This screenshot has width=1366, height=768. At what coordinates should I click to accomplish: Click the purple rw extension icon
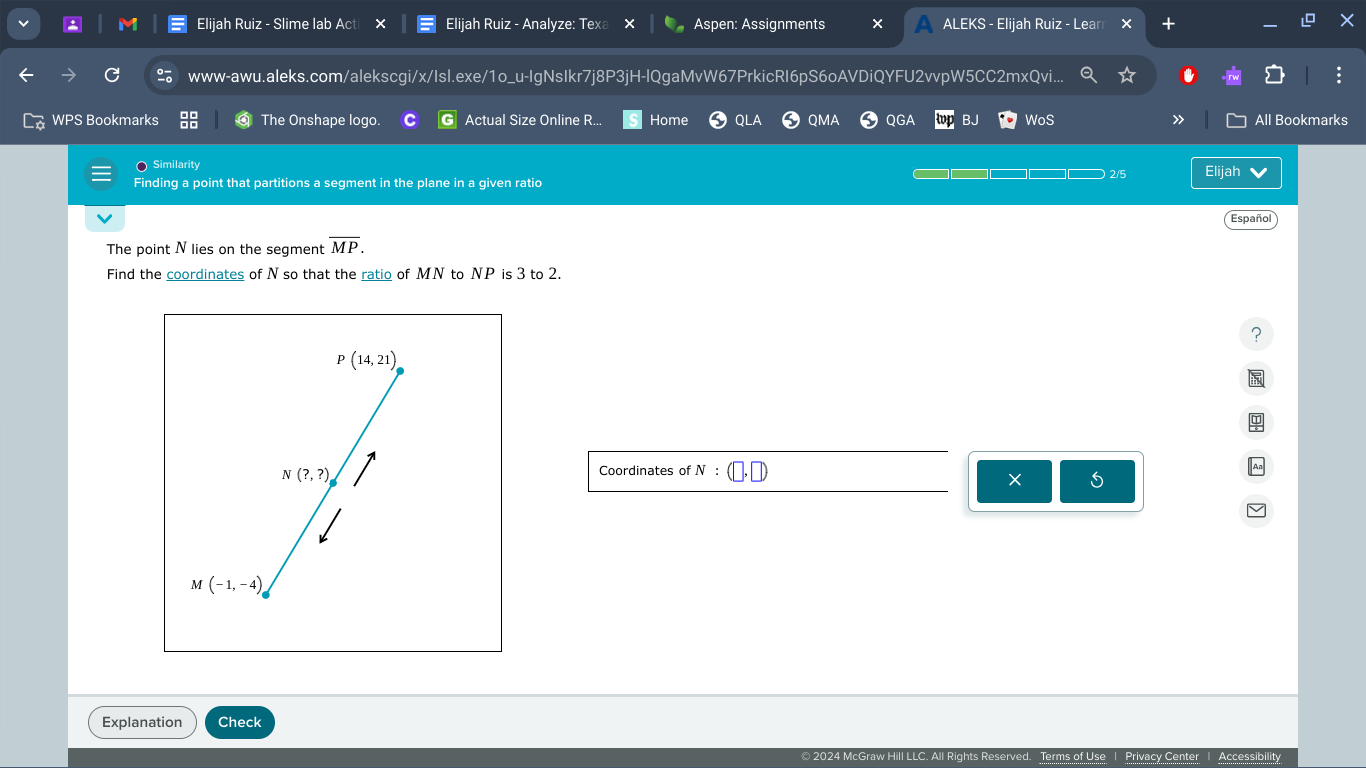(x=1233, y=75)
